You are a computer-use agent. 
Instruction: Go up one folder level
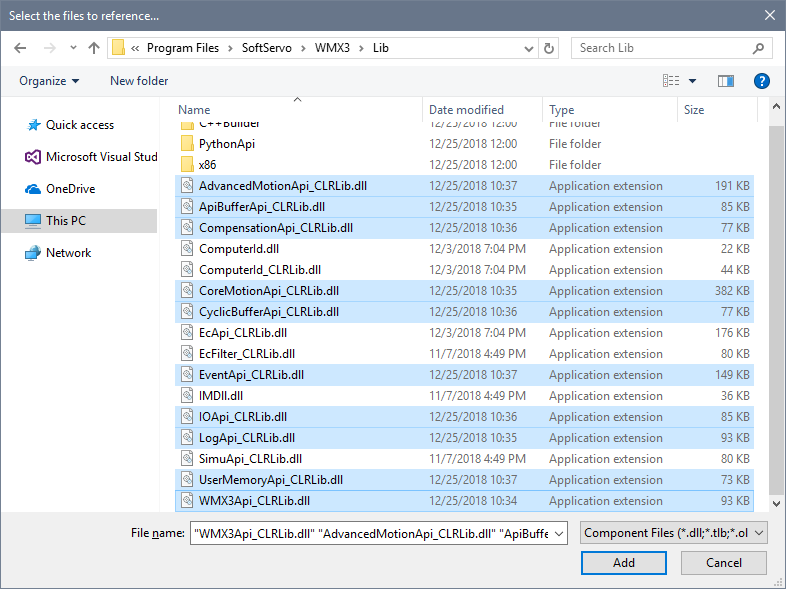pos(94,48)
